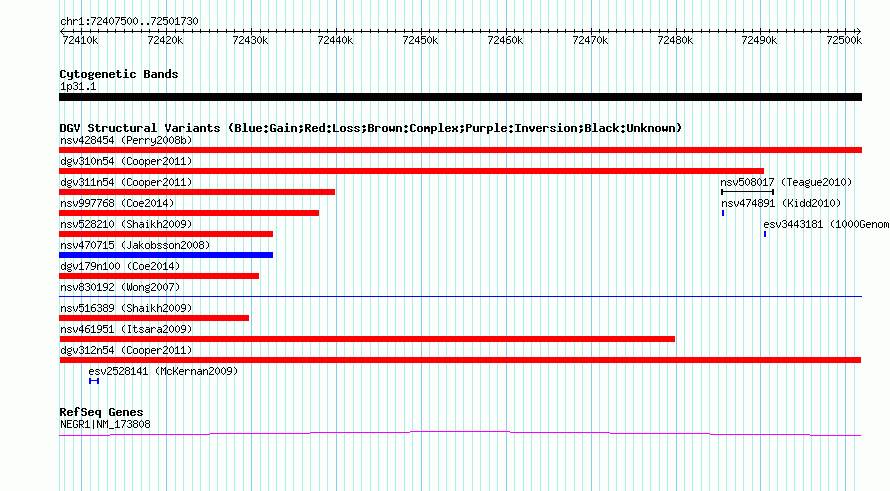Open the dgv310n54 (Cooper2011) variant label
The image size is (890, 491).
coord(126,161)
